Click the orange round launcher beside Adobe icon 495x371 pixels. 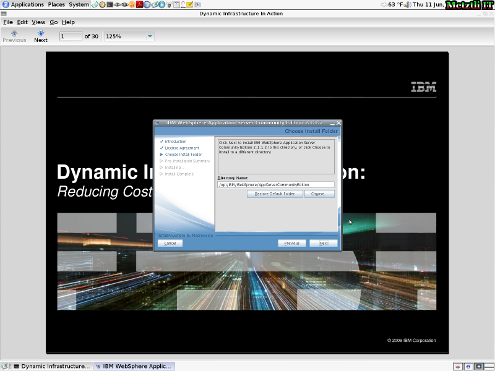click(132, 5)
